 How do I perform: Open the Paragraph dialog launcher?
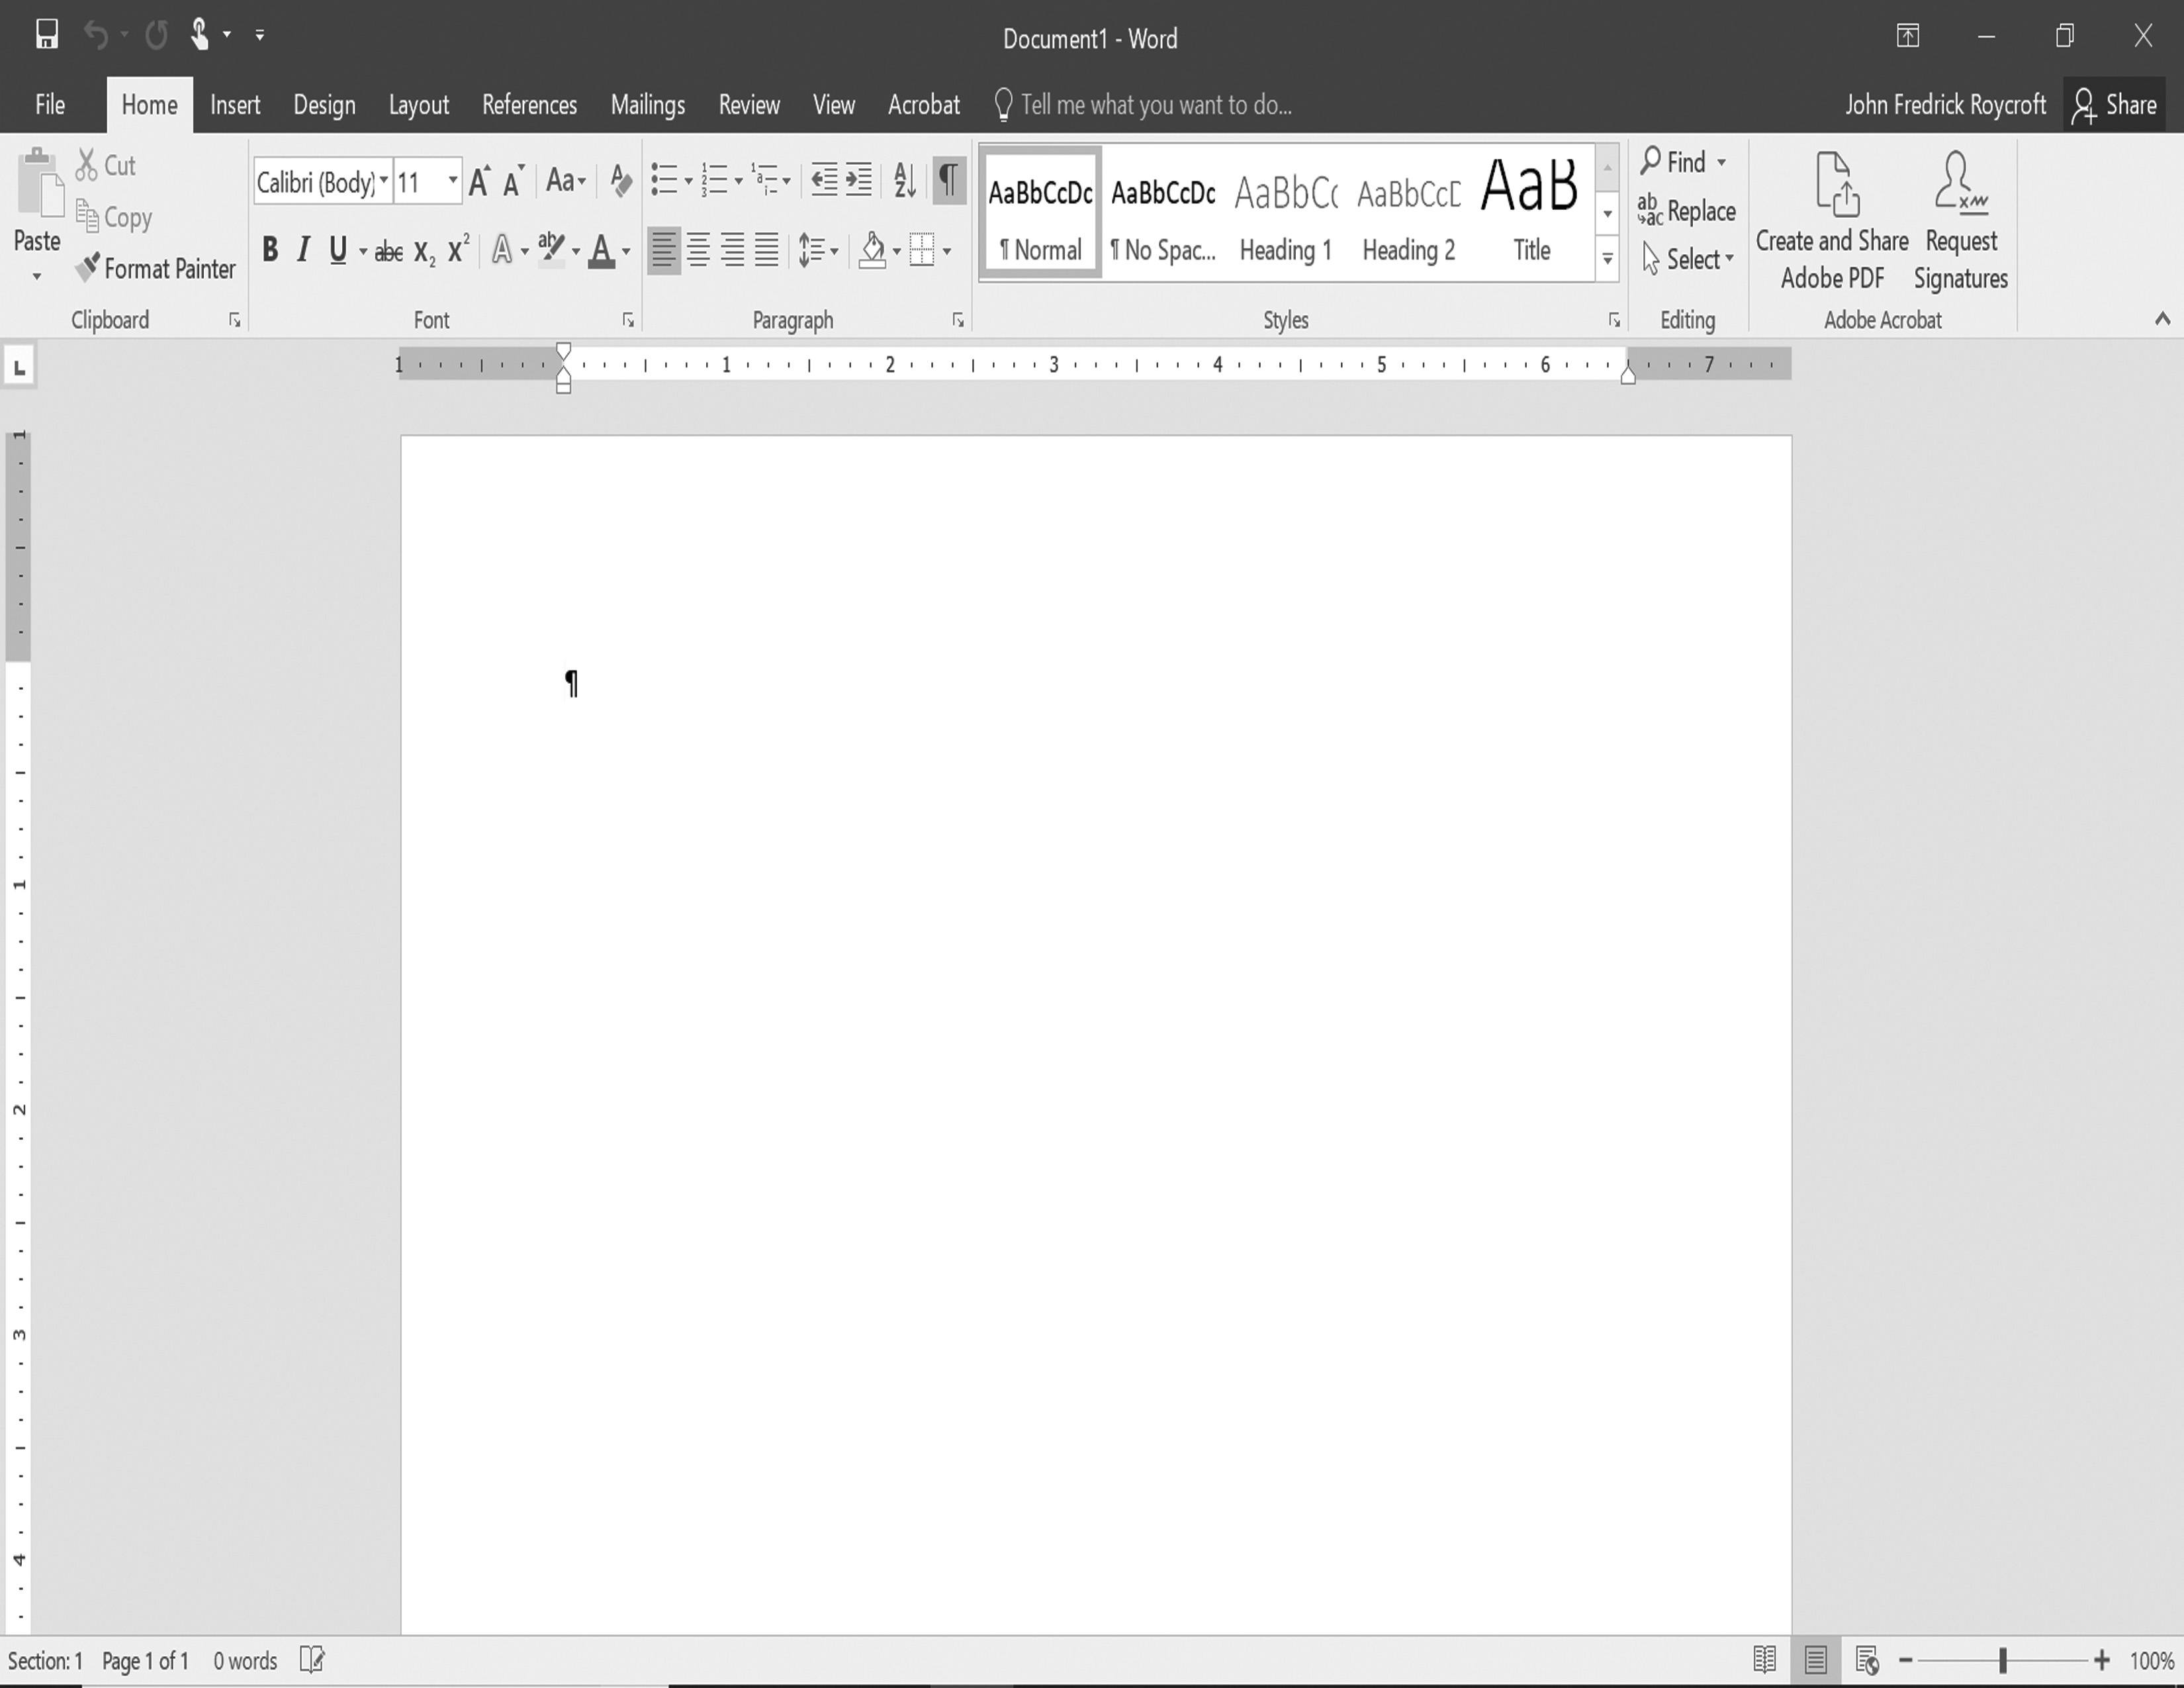pyautogui.click(x=959, y=321)
